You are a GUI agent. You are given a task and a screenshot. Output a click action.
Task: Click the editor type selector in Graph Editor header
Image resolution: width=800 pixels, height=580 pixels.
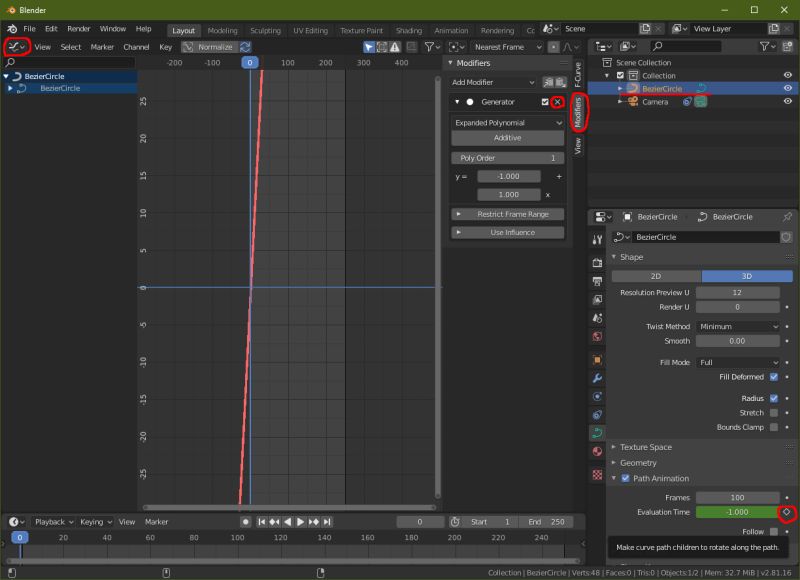pos(14,46)
